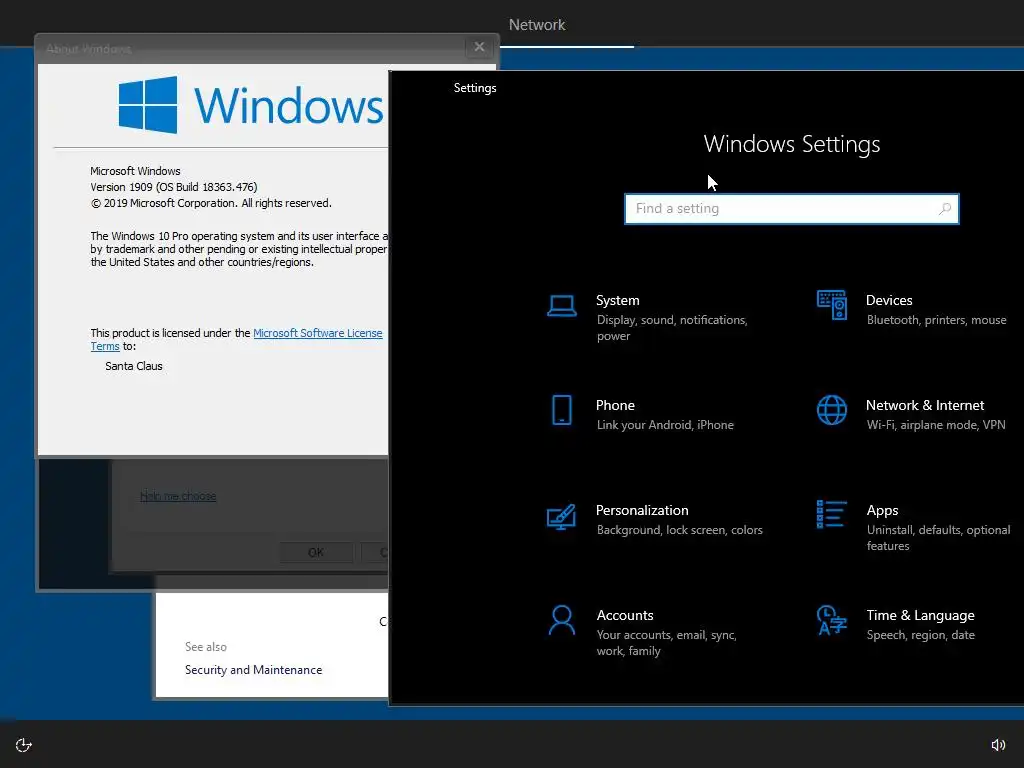Click the System heading text
Viewport: 1024px width, 768px height.
617,300
